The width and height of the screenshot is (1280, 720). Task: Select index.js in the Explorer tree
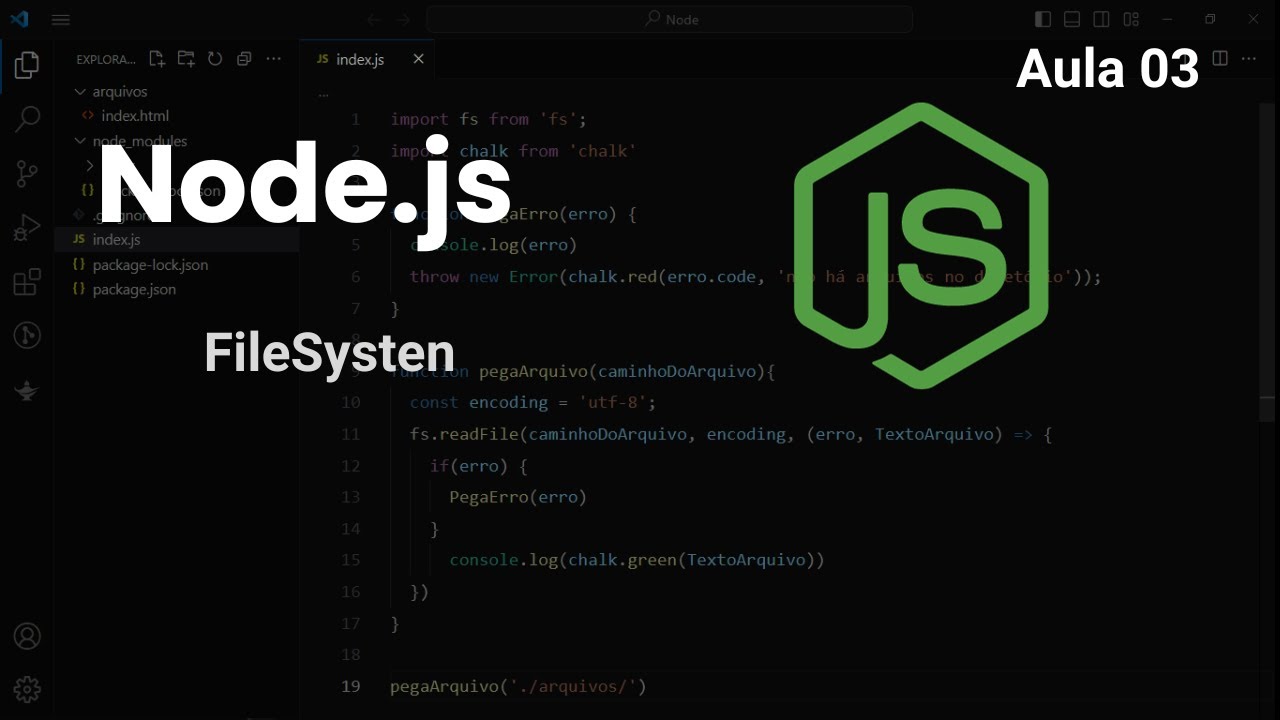coord(116,240)
